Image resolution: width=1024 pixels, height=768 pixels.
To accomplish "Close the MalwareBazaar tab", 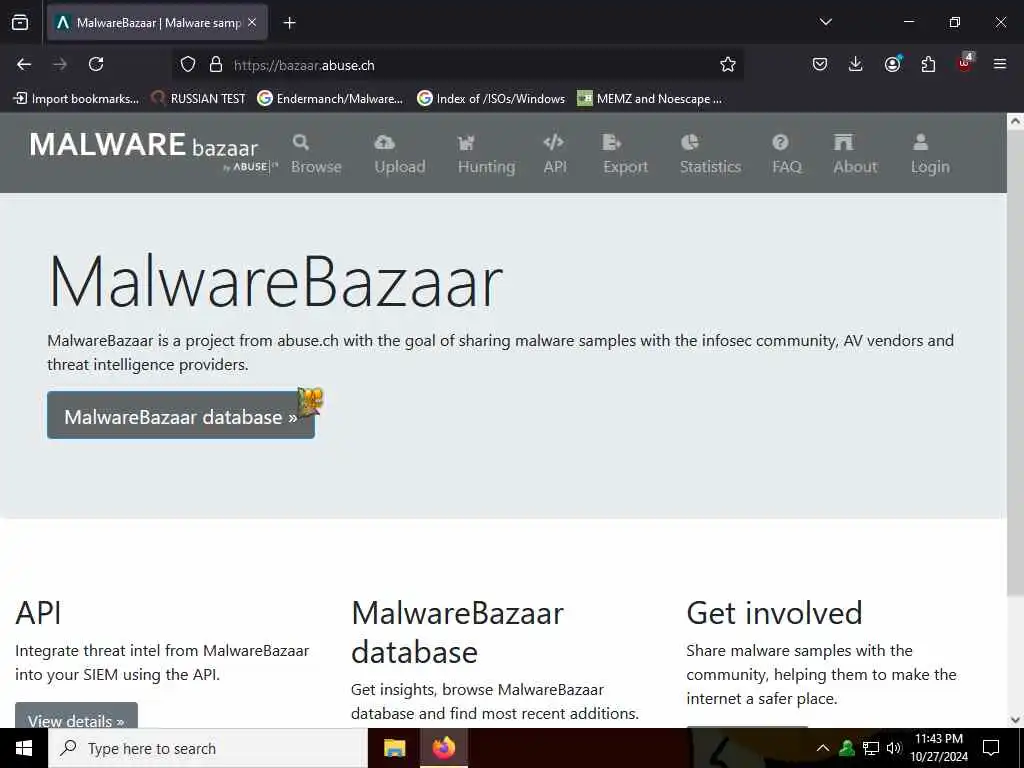I will click(x=252, y=22).
